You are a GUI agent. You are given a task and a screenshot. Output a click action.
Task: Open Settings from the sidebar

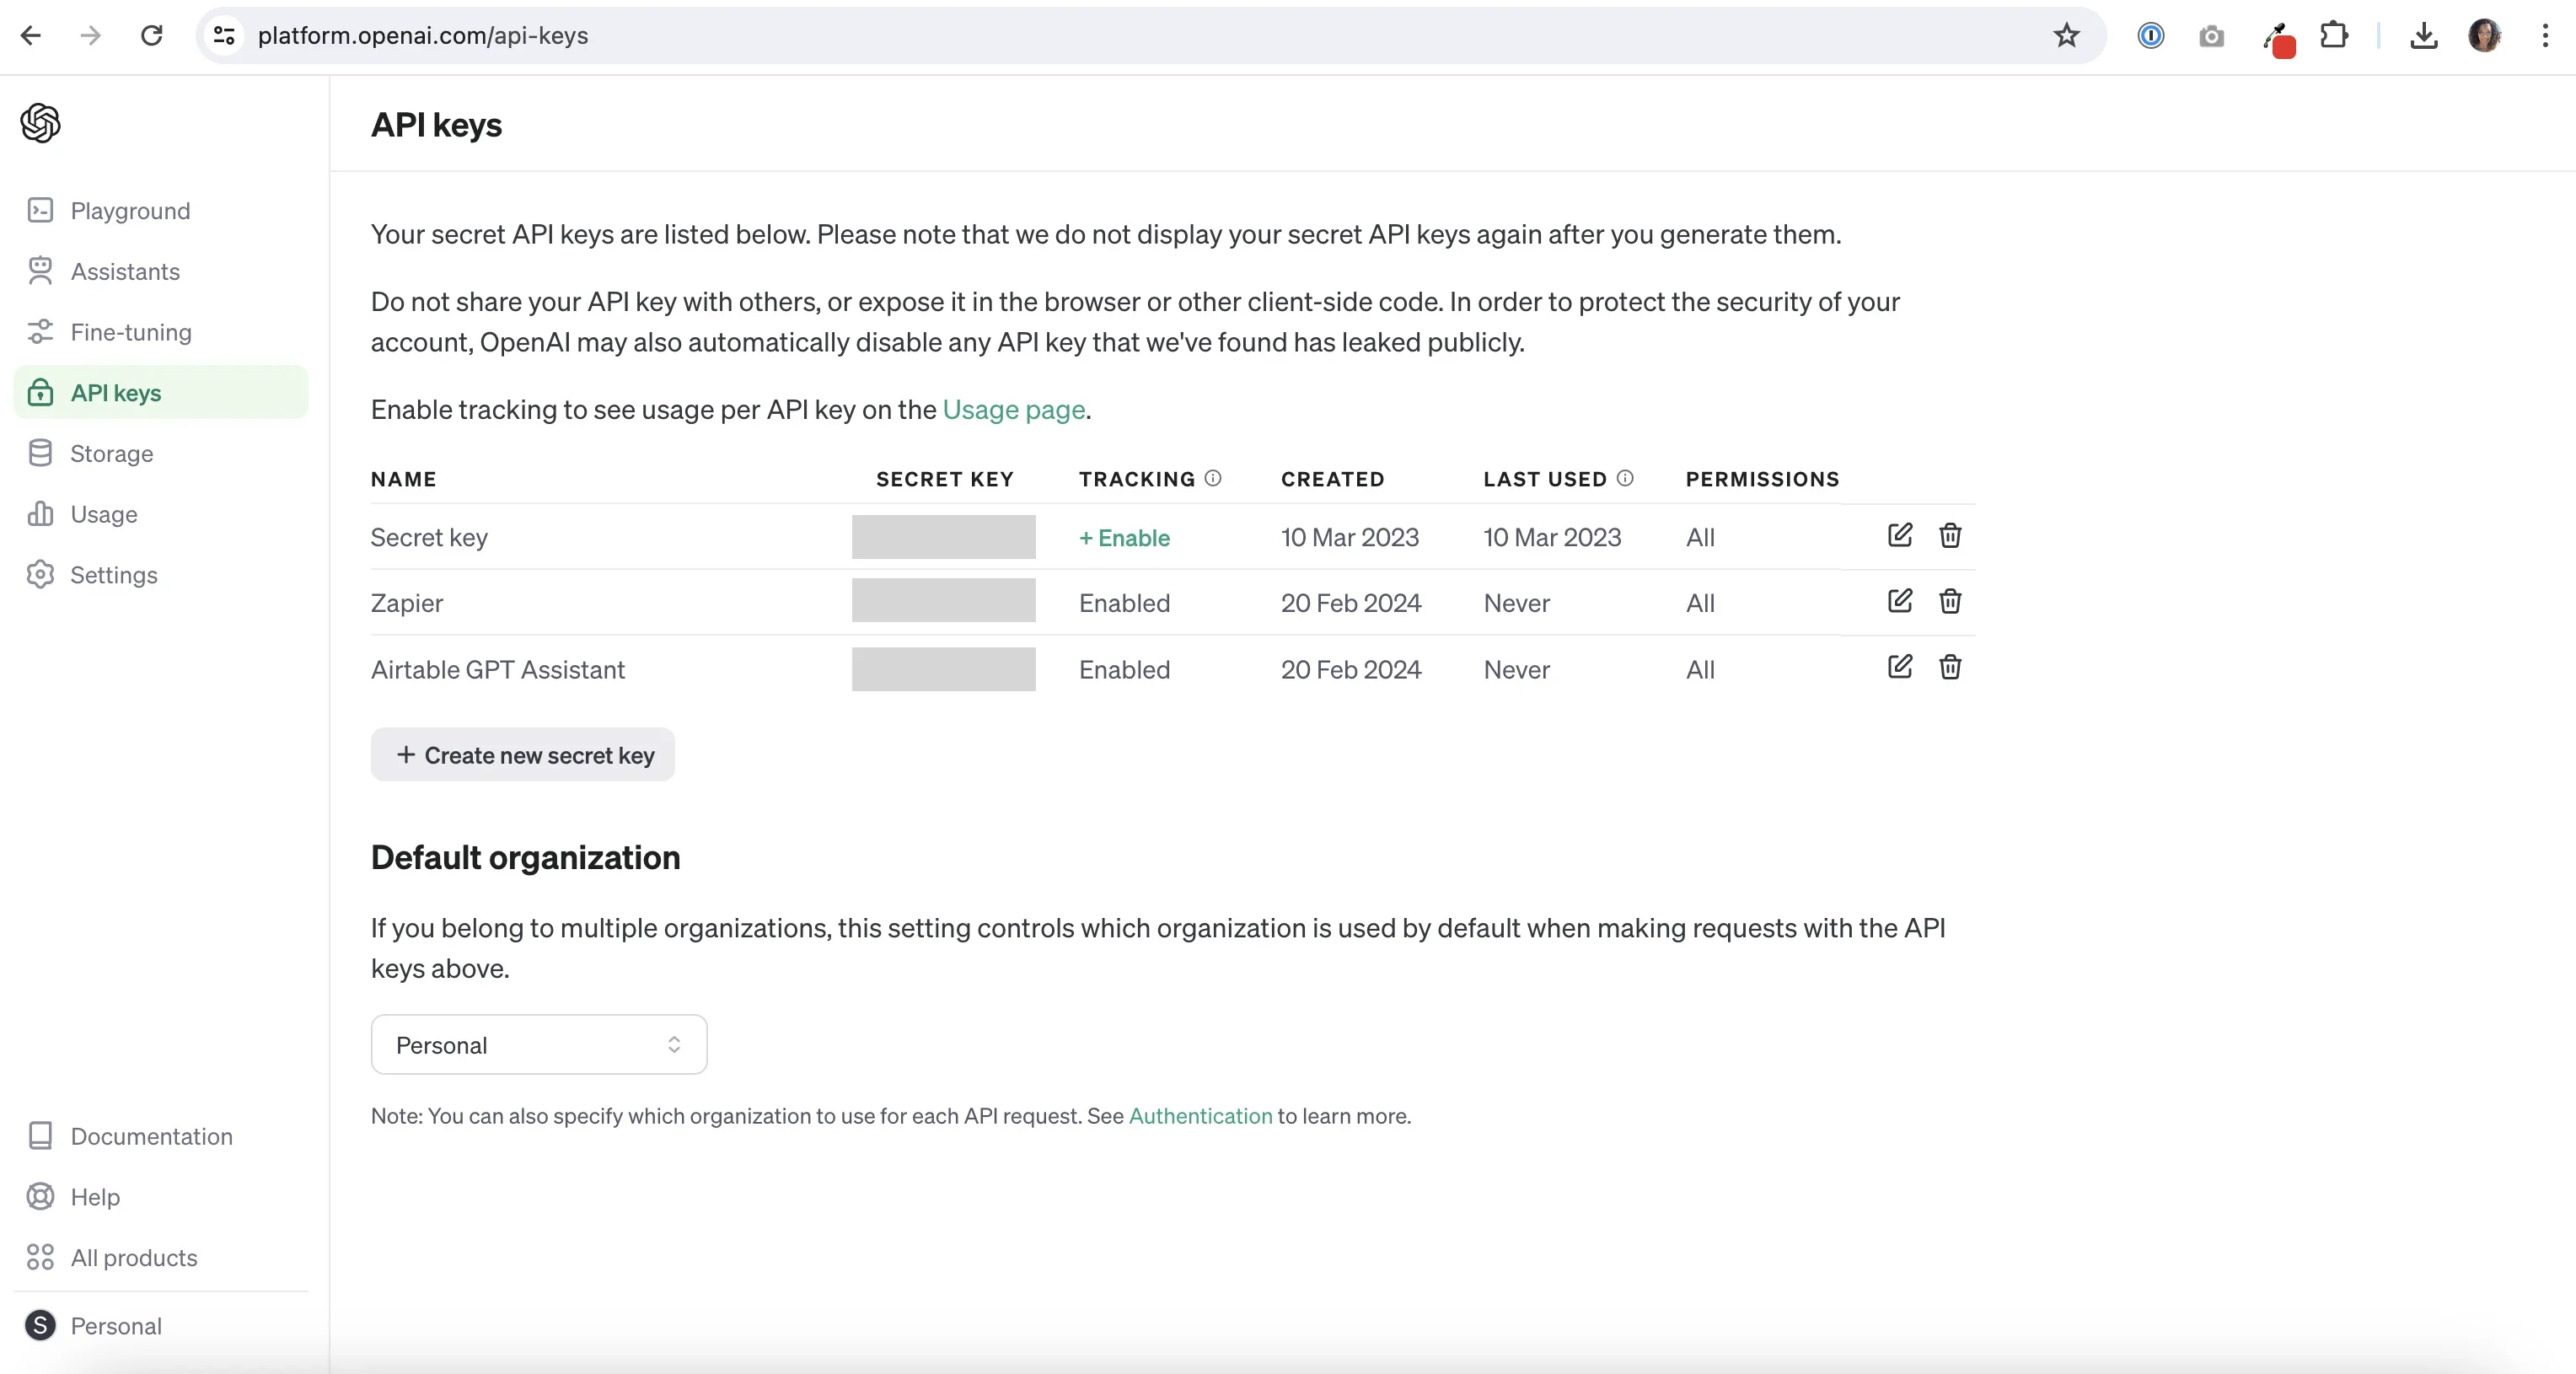115,575
